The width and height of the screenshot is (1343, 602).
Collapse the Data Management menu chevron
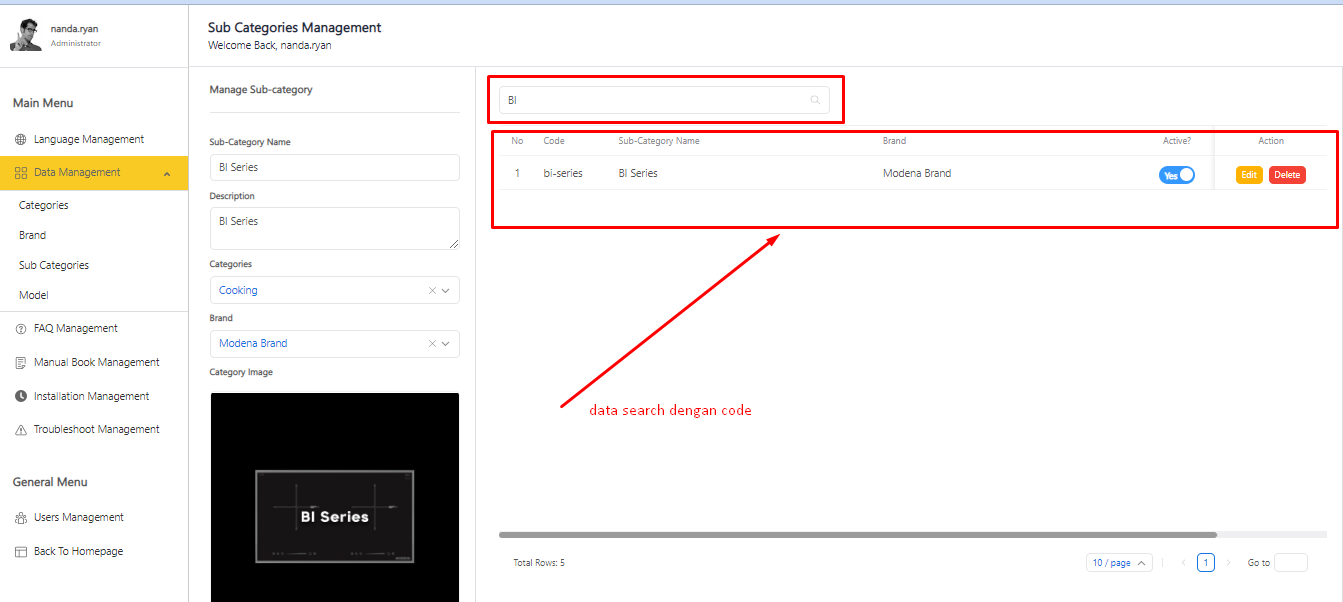click(167, 174)
